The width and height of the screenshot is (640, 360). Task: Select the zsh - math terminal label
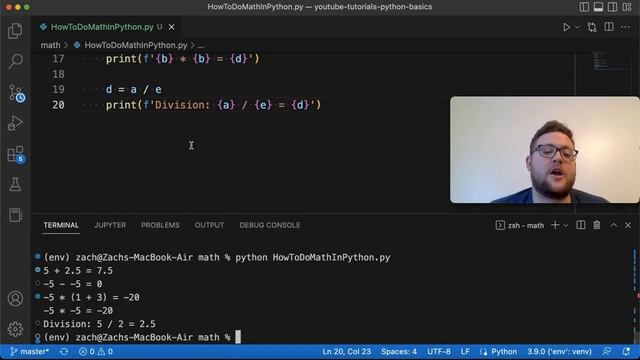tap(520, 225)
